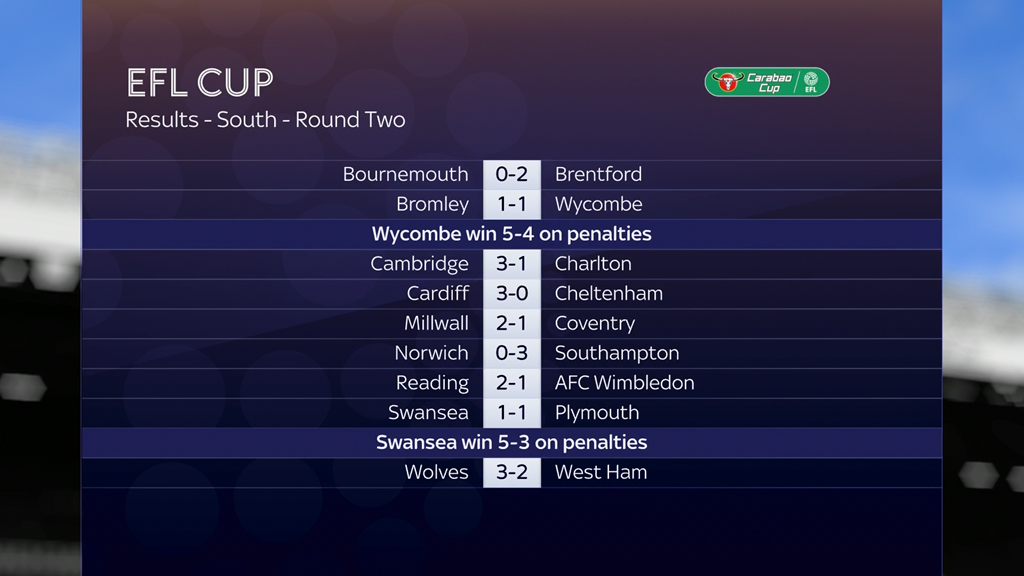Select the Cambridge team name
The image size is (1024, 576).
pyautogui.click(x=419, y=264)
